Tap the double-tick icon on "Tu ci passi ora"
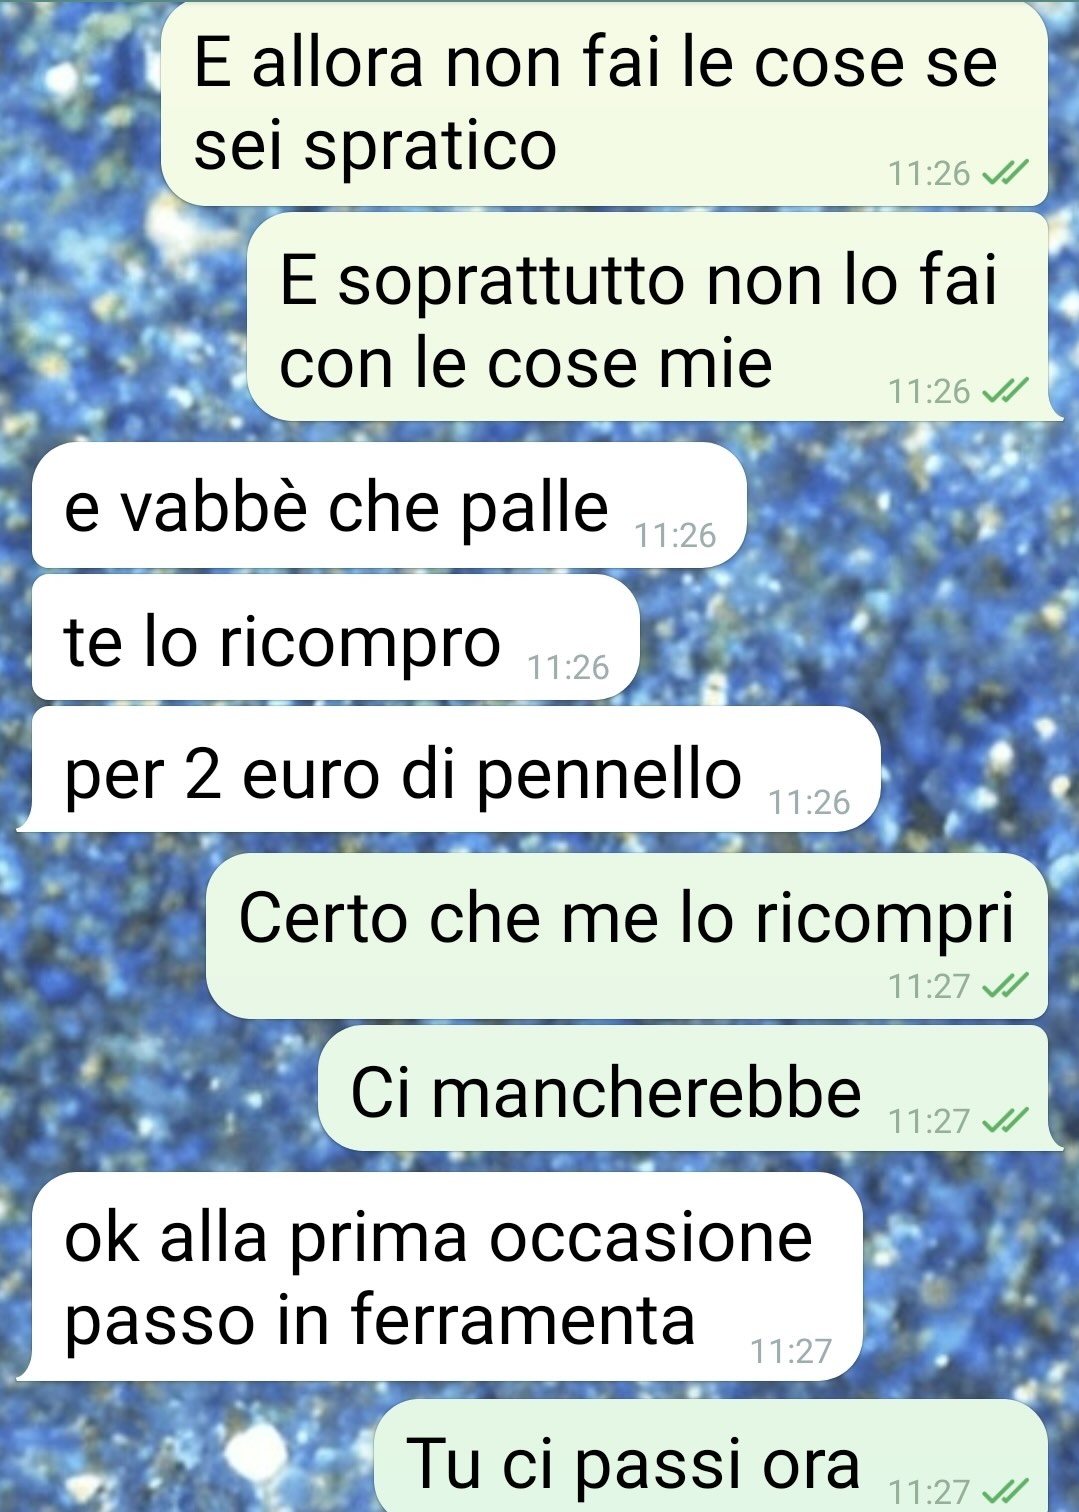This screenshot has width=1079, height=1512. (x=1004, y=1491)
